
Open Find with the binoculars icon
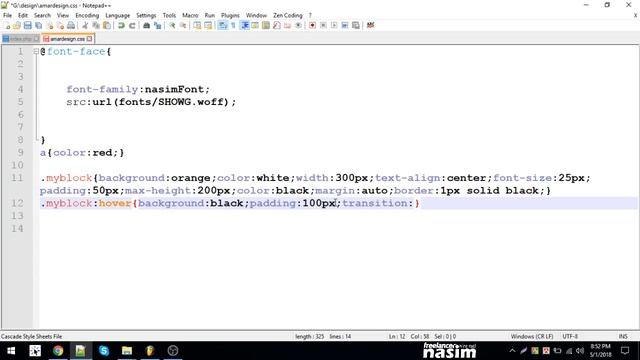146,25
